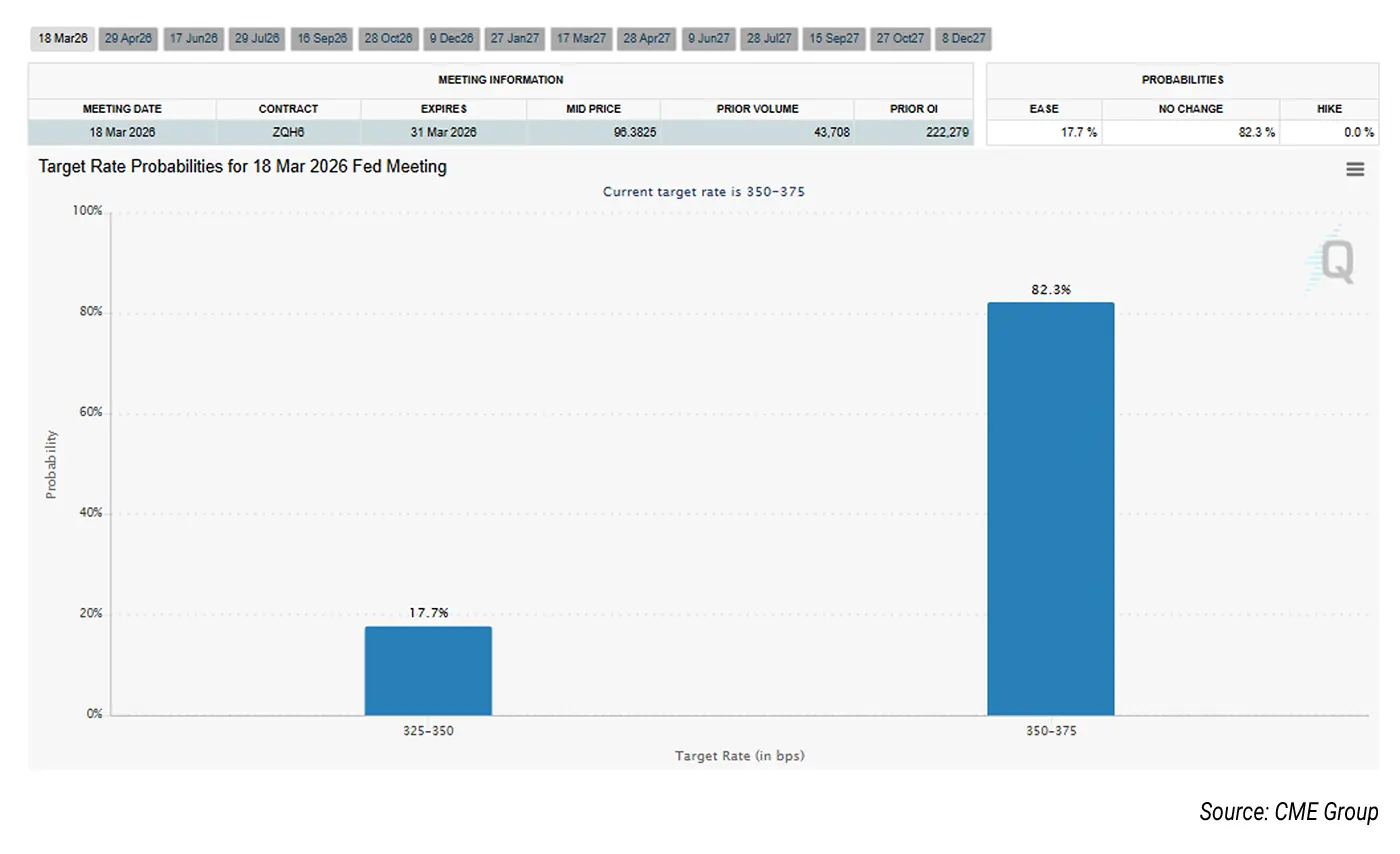Open the 28 Oct26 meeting tab
Image resolution: width=1400 pixels, height=854 pixels.
[x=388, y=39]
